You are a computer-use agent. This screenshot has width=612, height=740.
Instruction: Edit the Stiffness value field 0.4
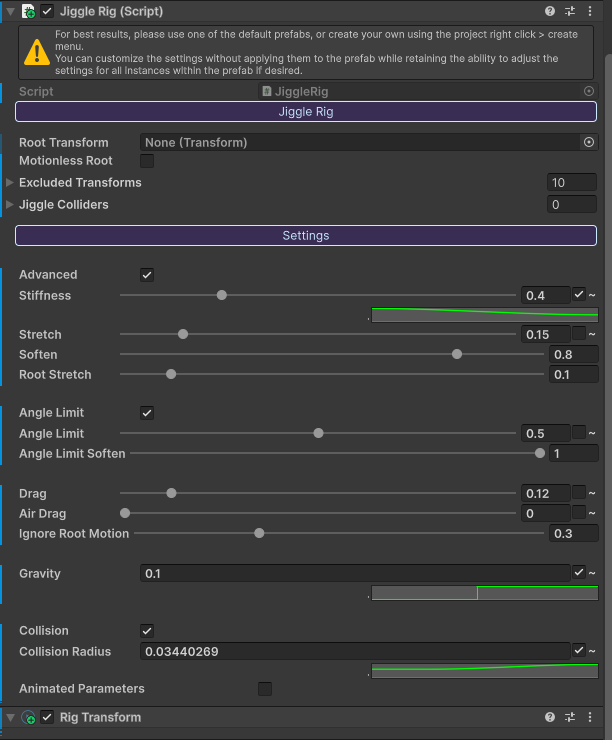coord(545,295)
